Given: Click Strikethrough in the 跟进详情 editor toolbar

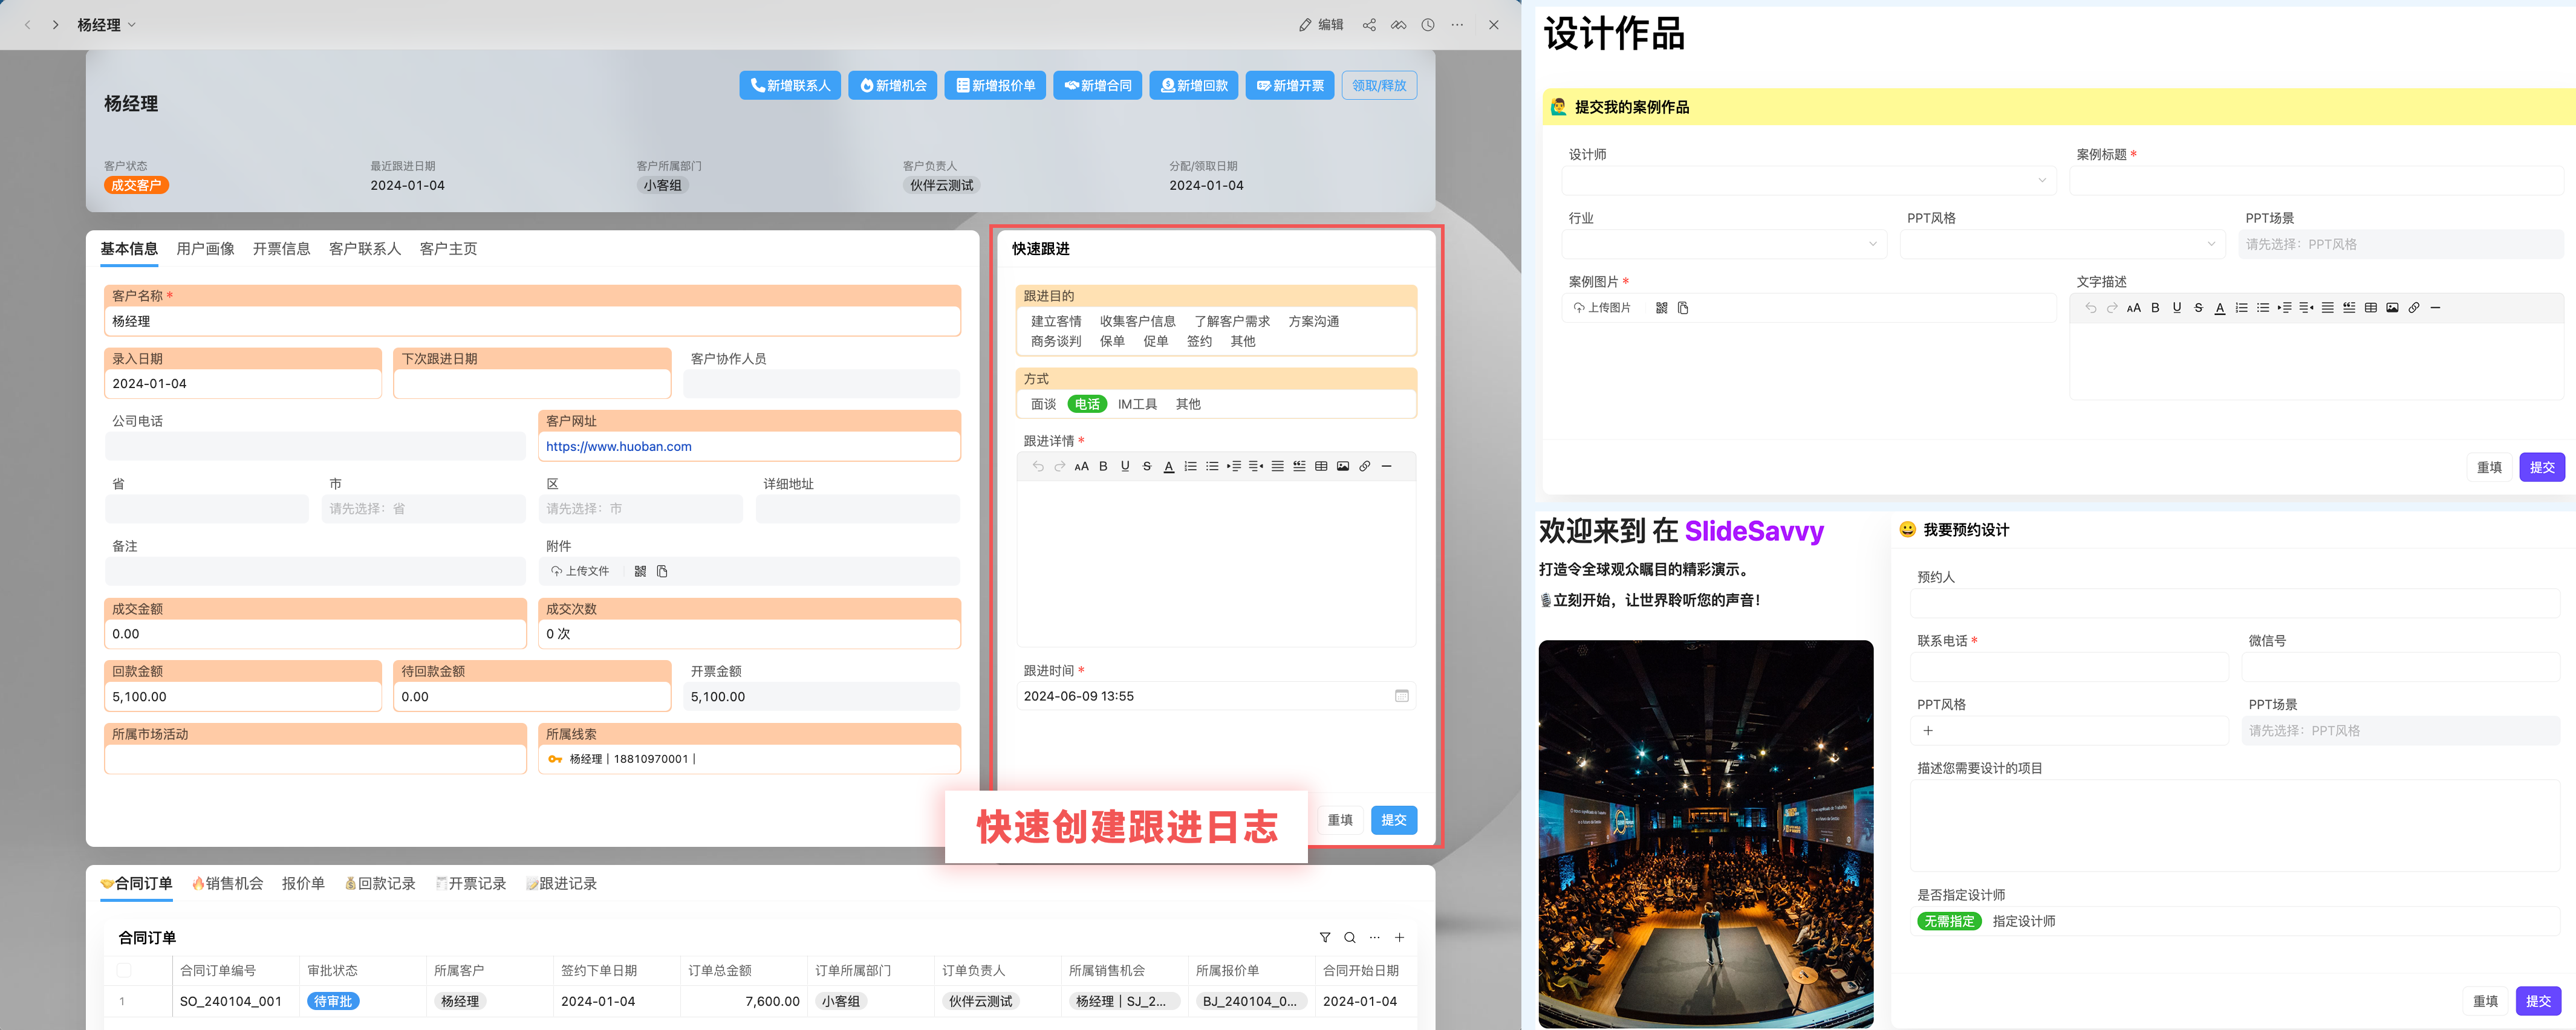Looking at the screenshot, I should pyautogui.click(x=1147, y=466).
